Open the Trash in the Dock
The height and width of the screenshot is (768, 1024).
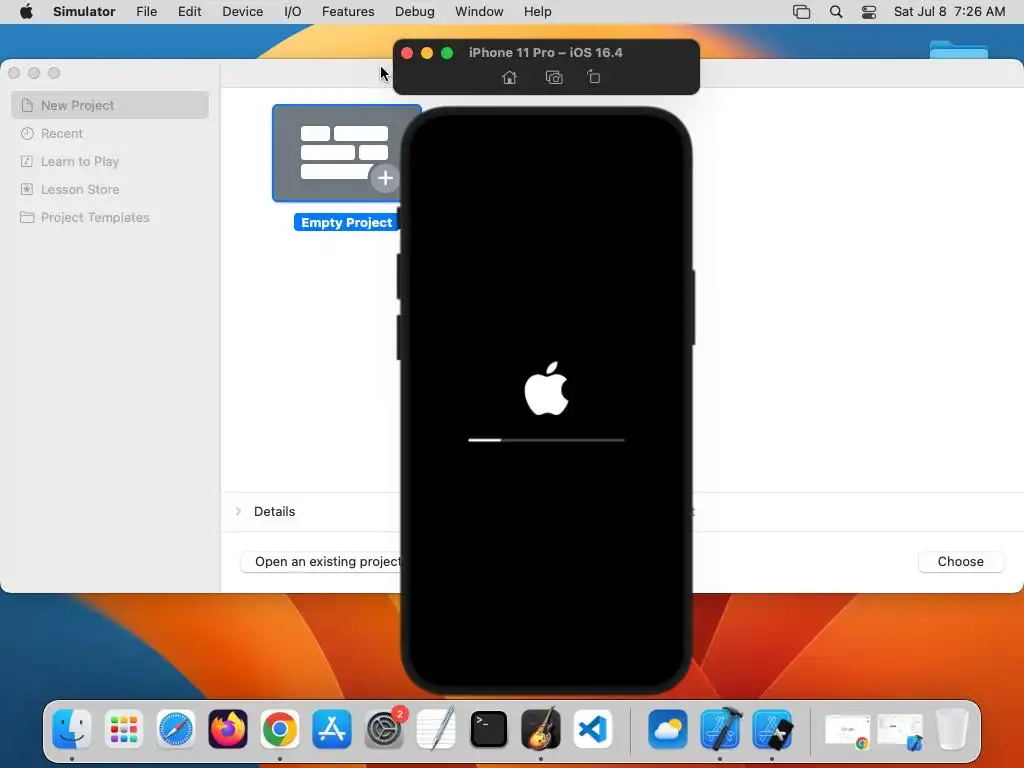(952, 729)
